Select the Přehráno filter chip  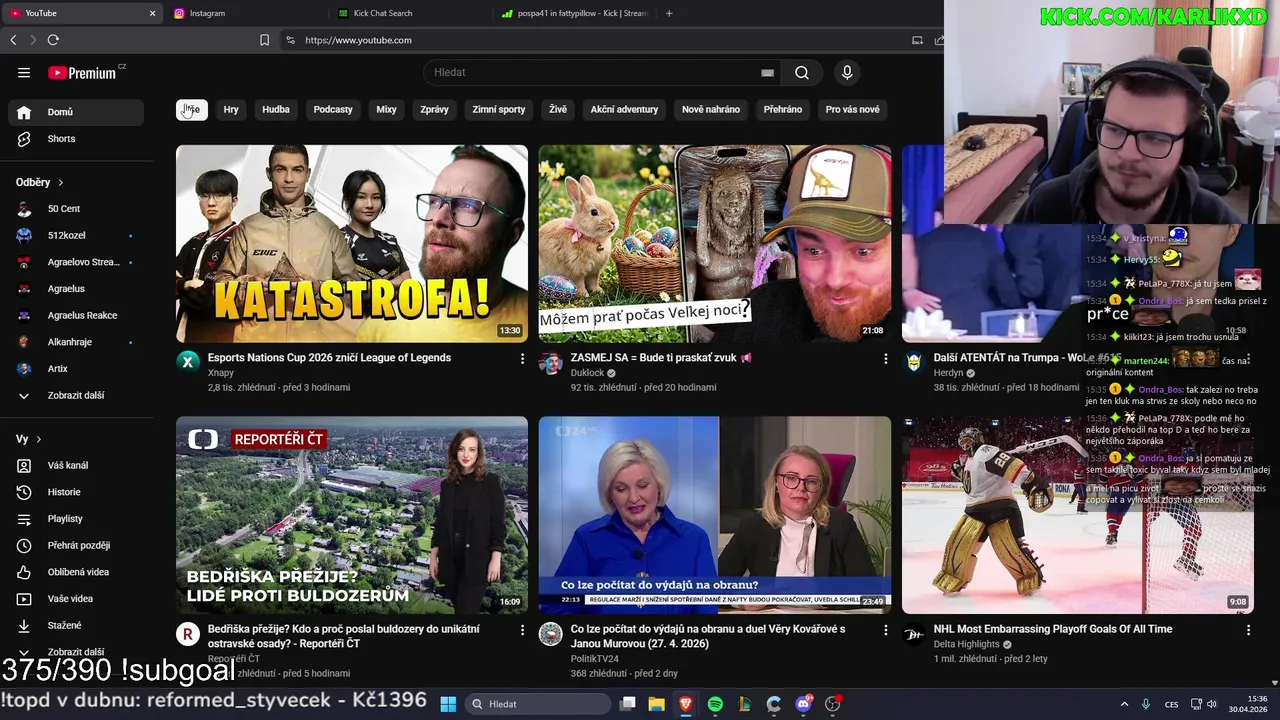click(x=783, y=110)
